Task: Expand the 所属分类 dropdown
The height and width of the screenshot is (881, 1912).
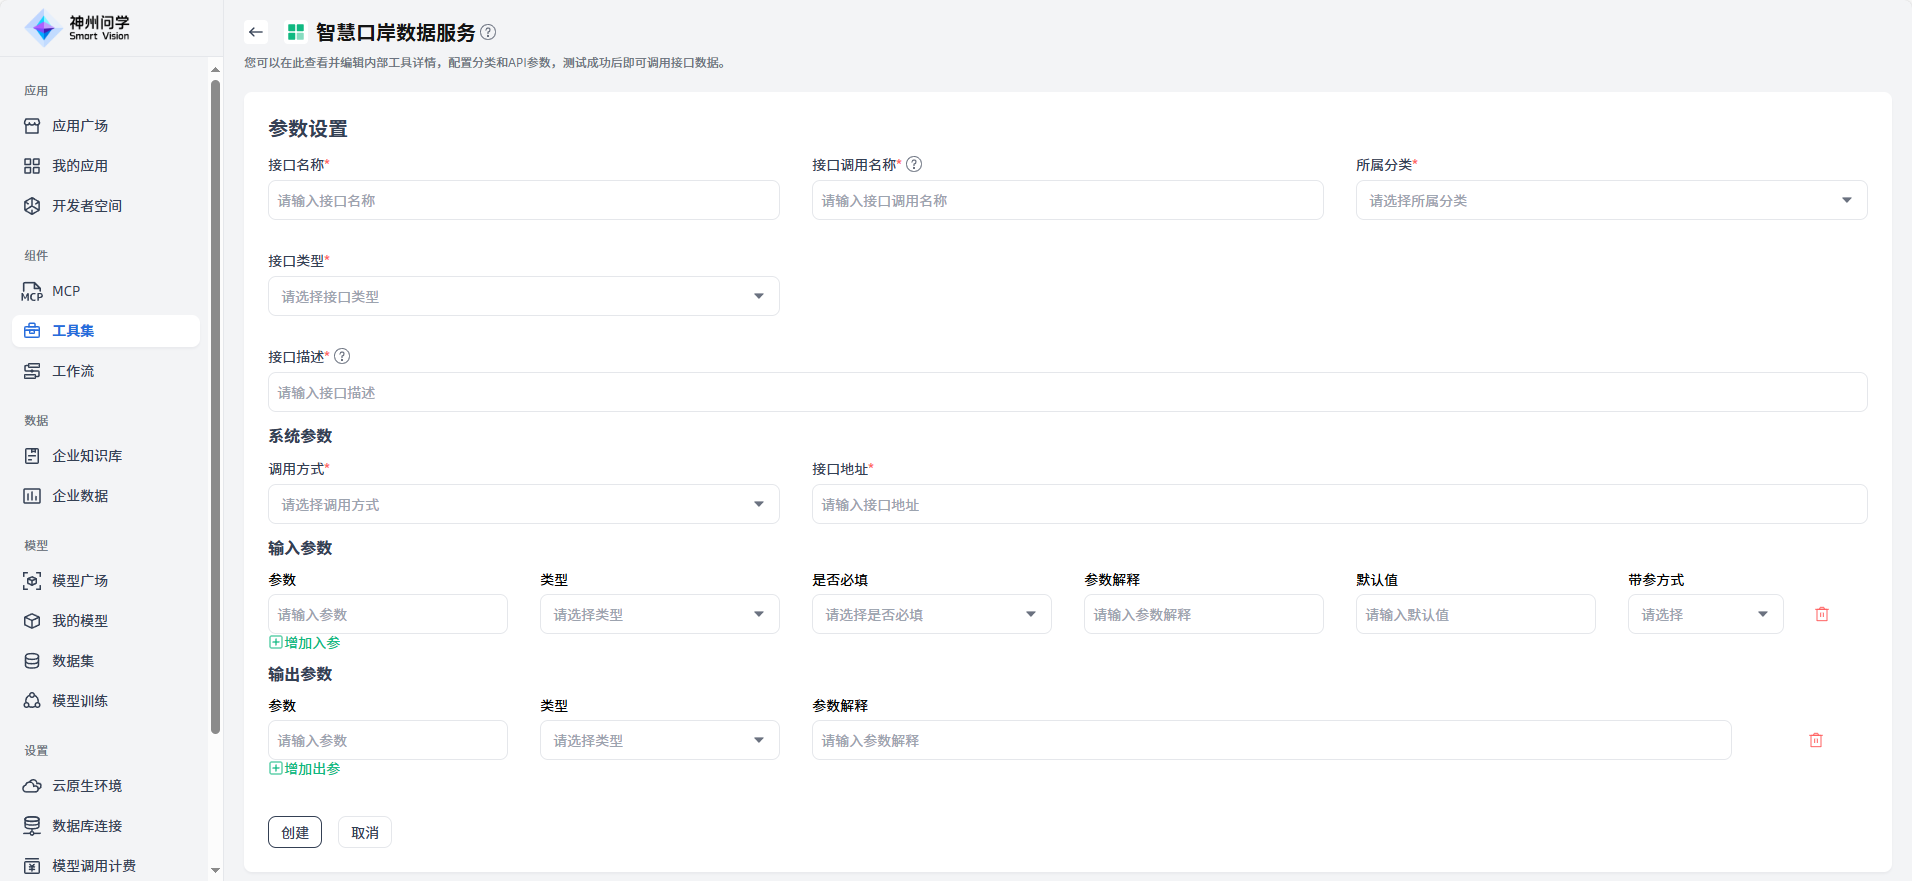Action: 1610,200
